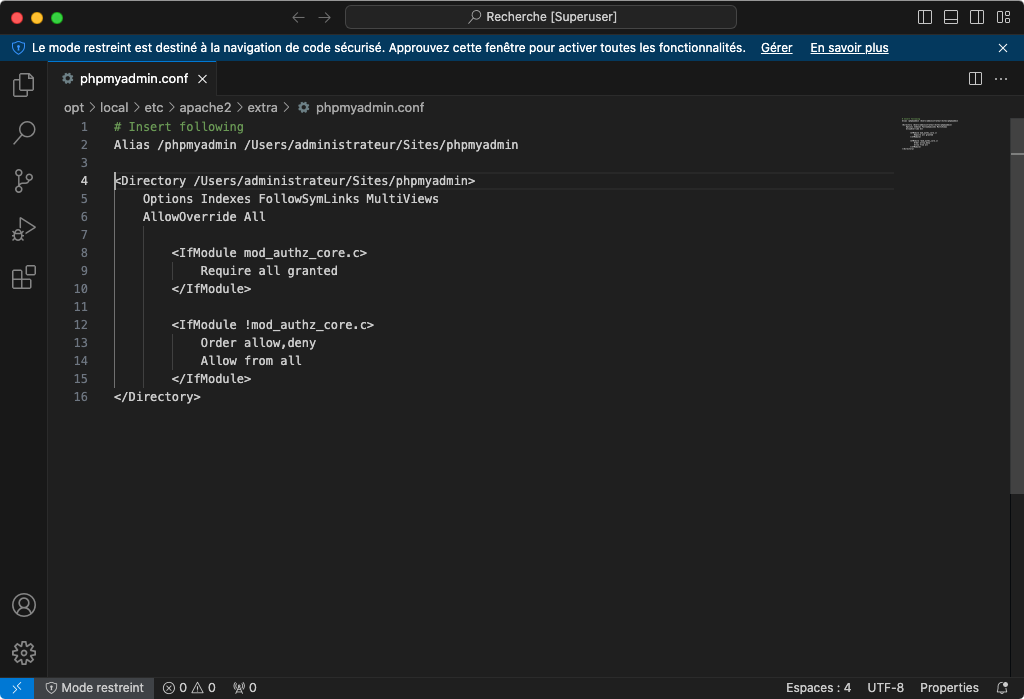
Task: Open the Run and Debug view
Action: click(x=23, y=229)
